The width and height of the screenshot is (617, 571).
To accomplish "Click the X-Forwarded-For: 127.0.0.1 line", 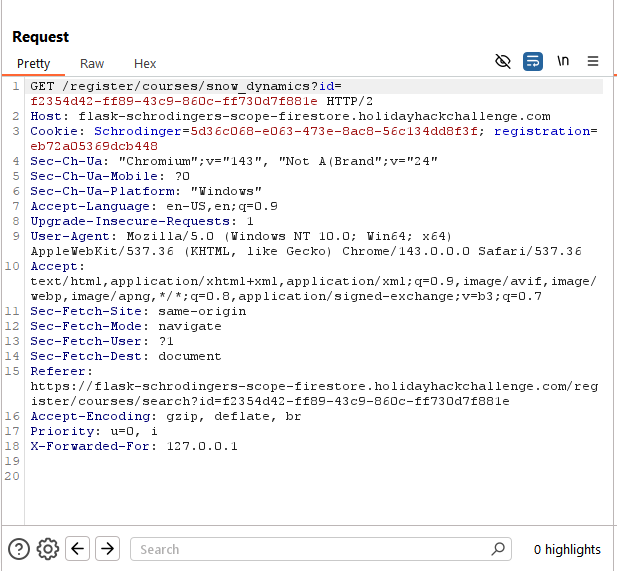I will pyautogui.click(x=134, y=446).
